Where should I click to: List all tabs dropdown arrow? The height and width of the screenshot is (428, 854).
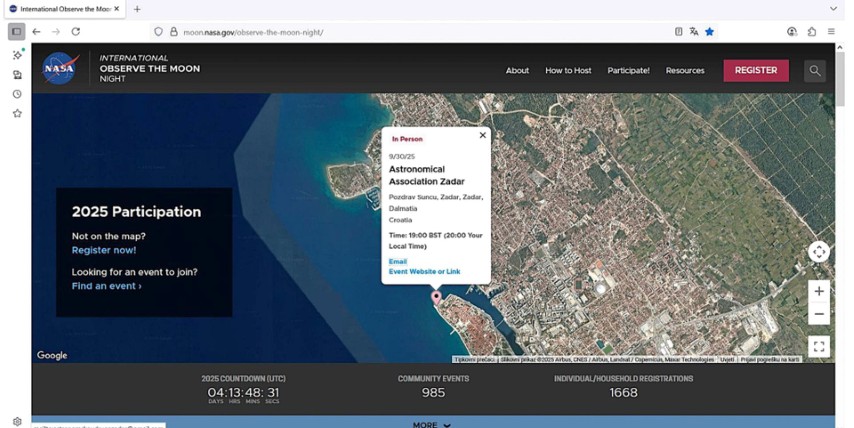click(833, 9)
